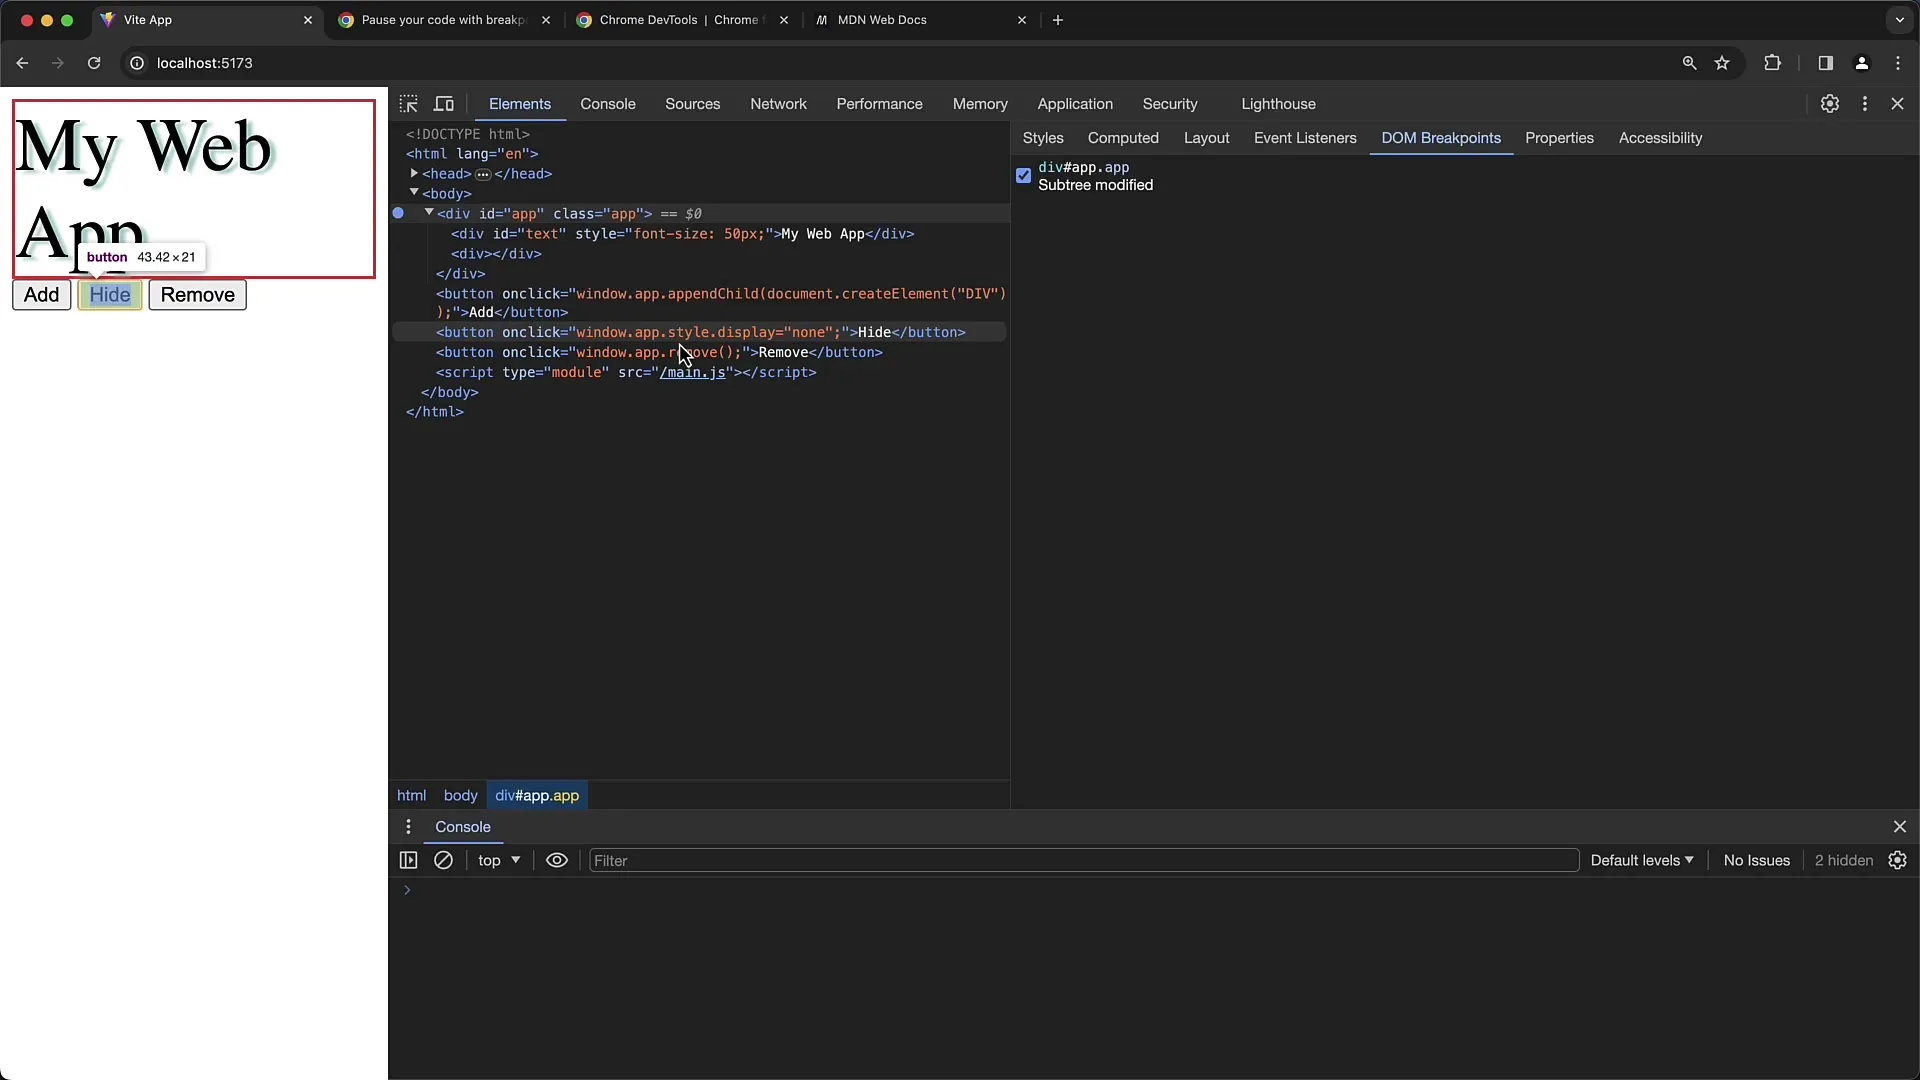Click the eye visibility icon in Console

coord(556,860)
